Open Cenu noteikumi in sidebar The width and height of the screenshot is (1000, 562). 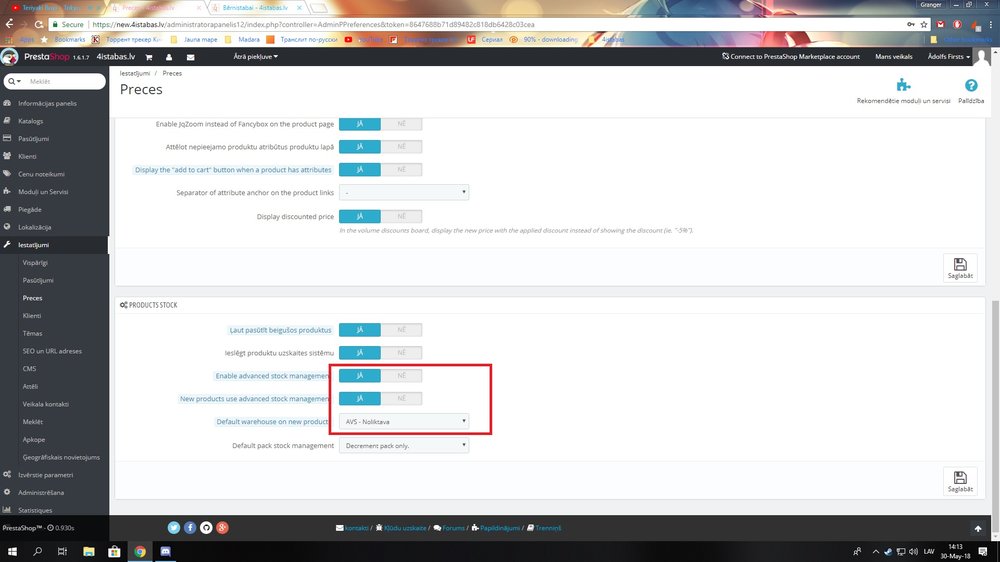41,174
